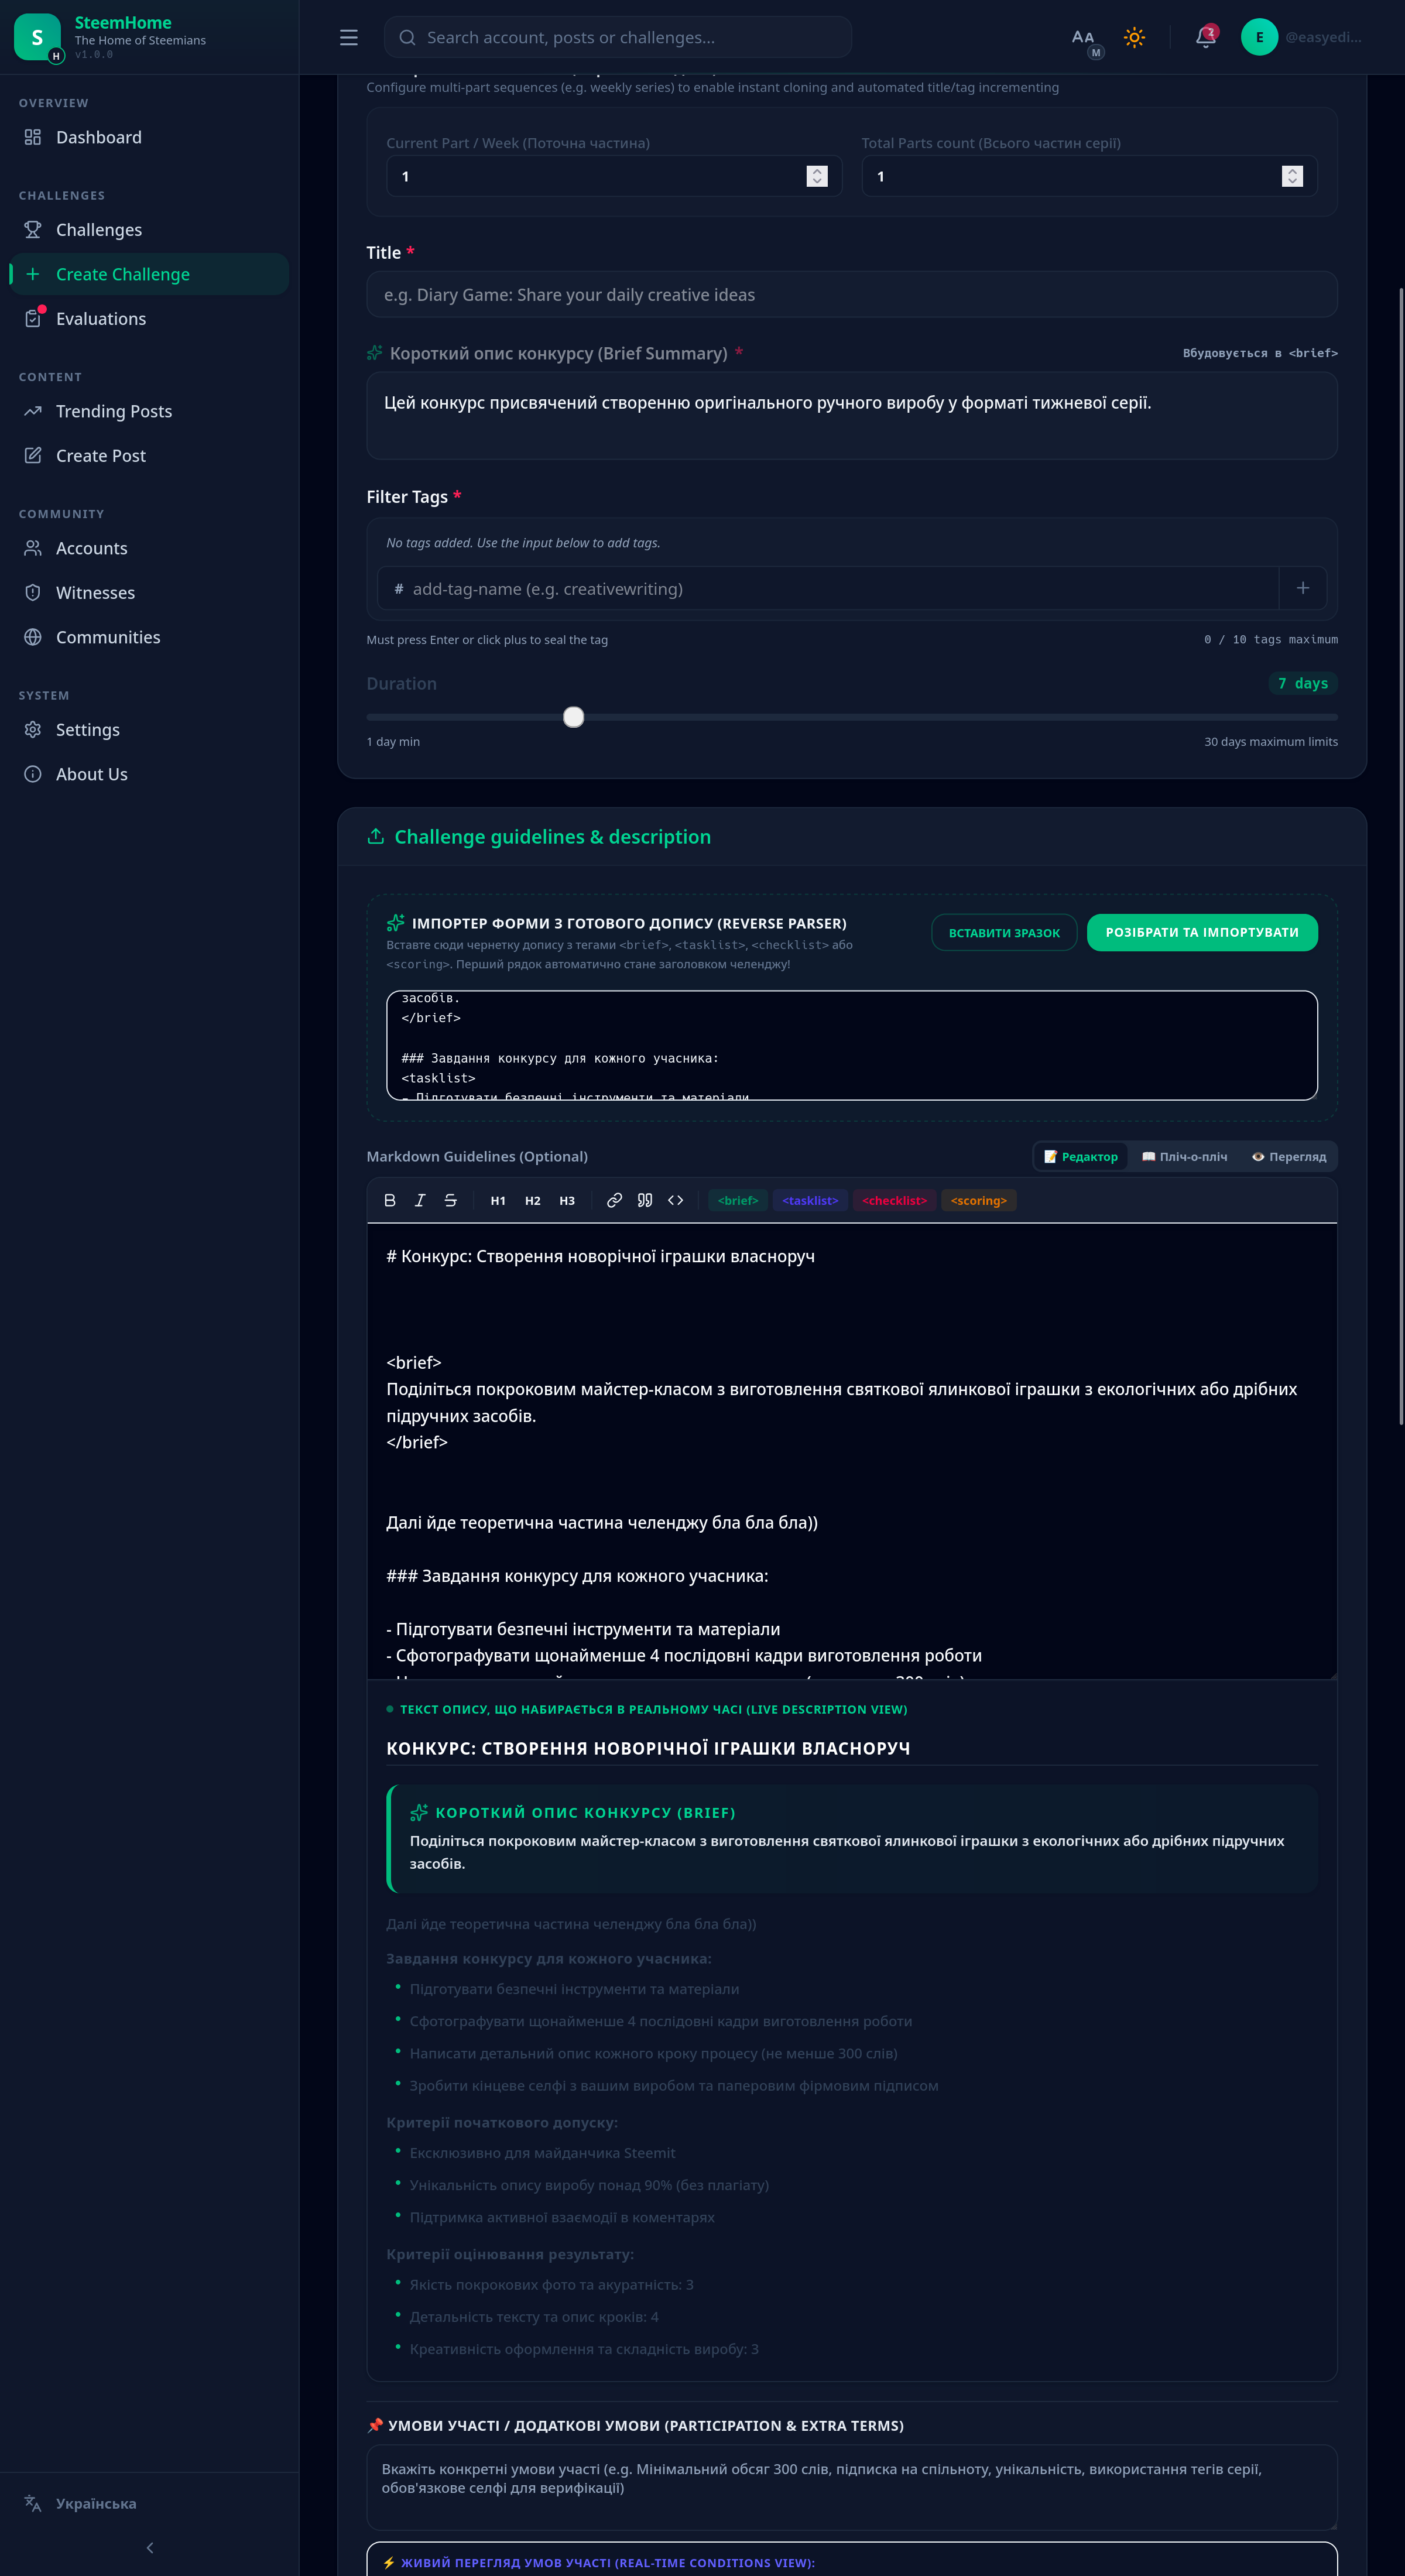This screenshot has width=1405, height=2576.
Task: Insert a link via the toolbar icon
Action: click(615, 1201)
